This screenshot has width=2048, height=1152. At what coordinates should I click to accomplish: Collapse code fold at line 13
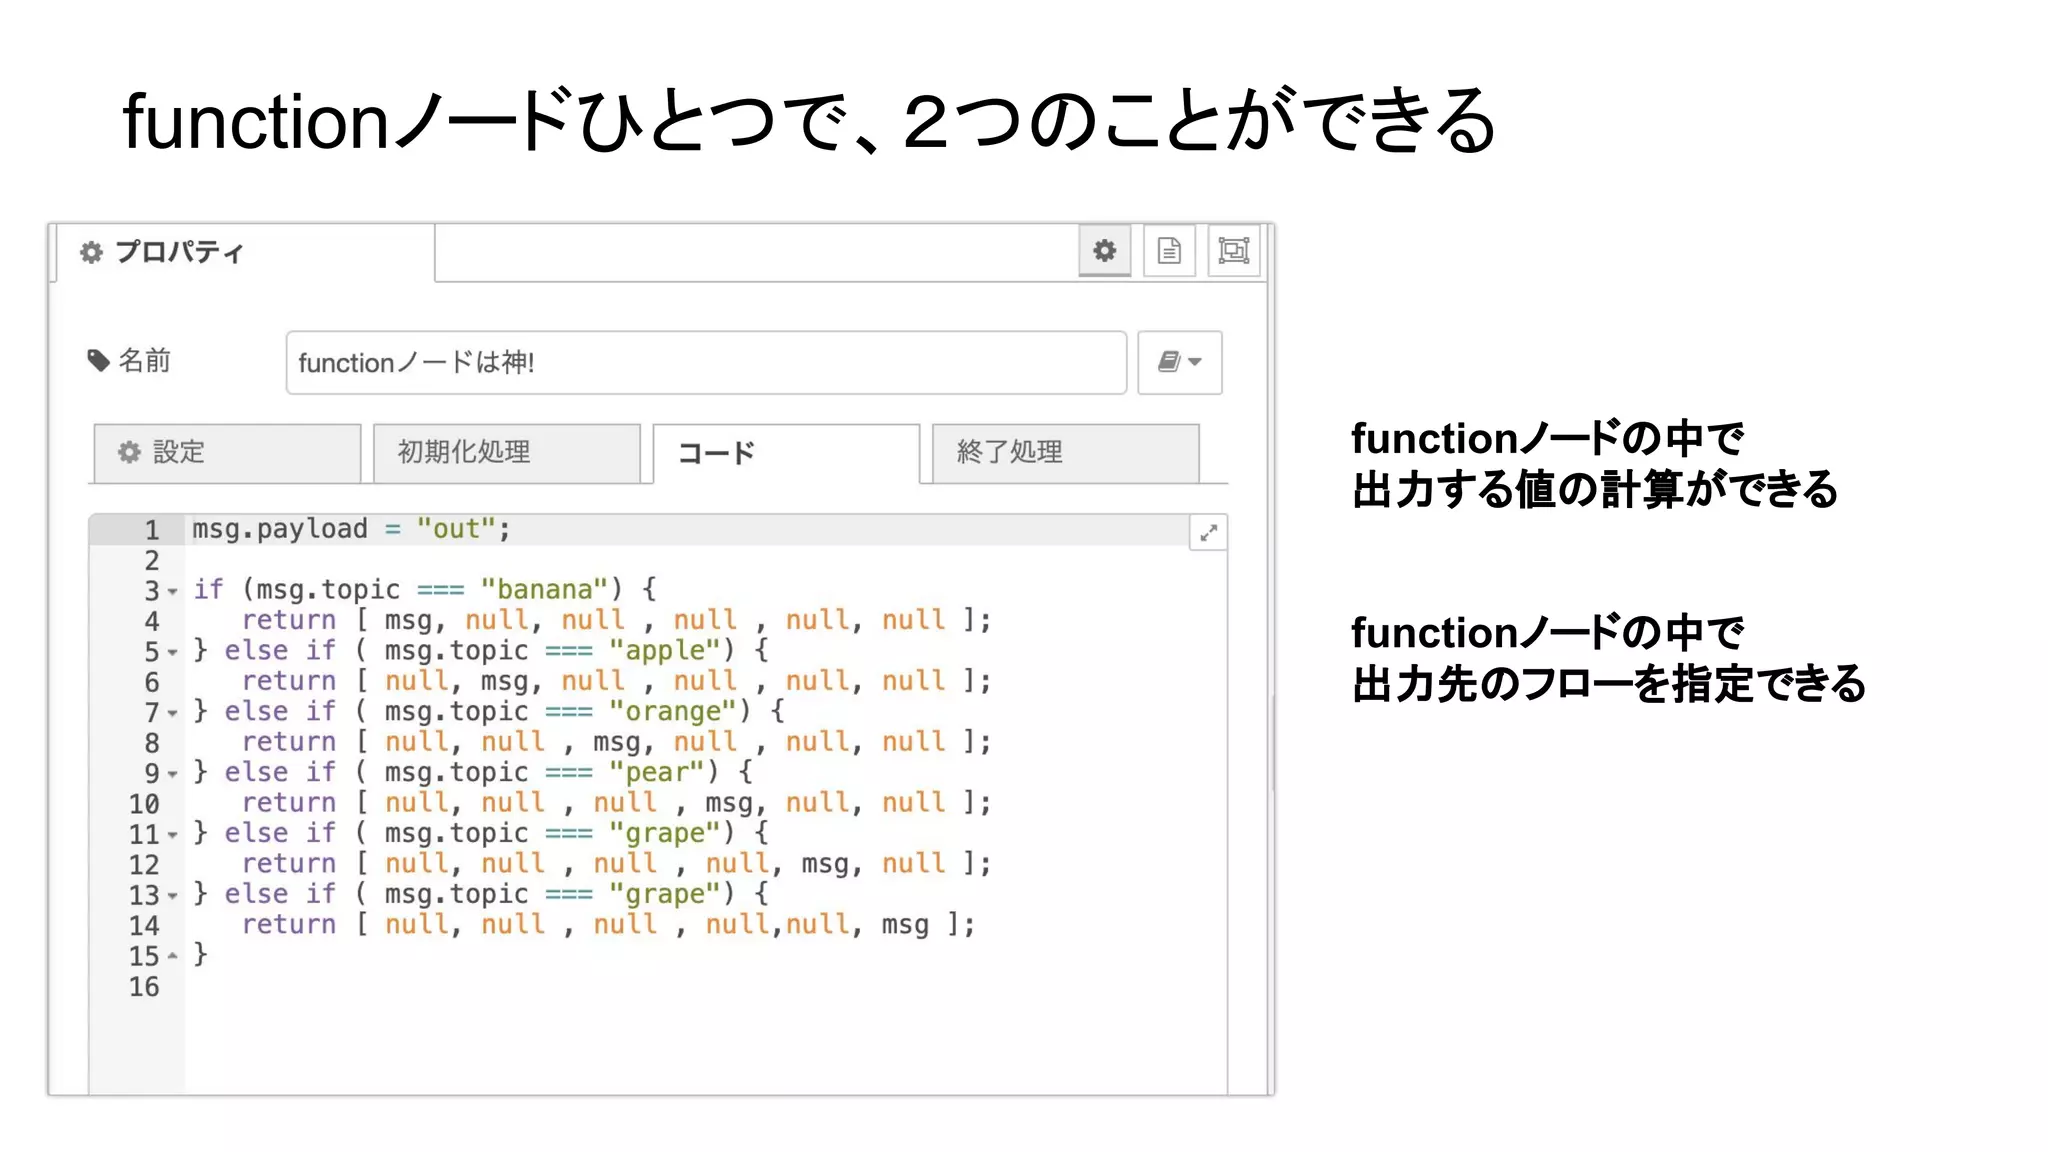click(172, 896)
